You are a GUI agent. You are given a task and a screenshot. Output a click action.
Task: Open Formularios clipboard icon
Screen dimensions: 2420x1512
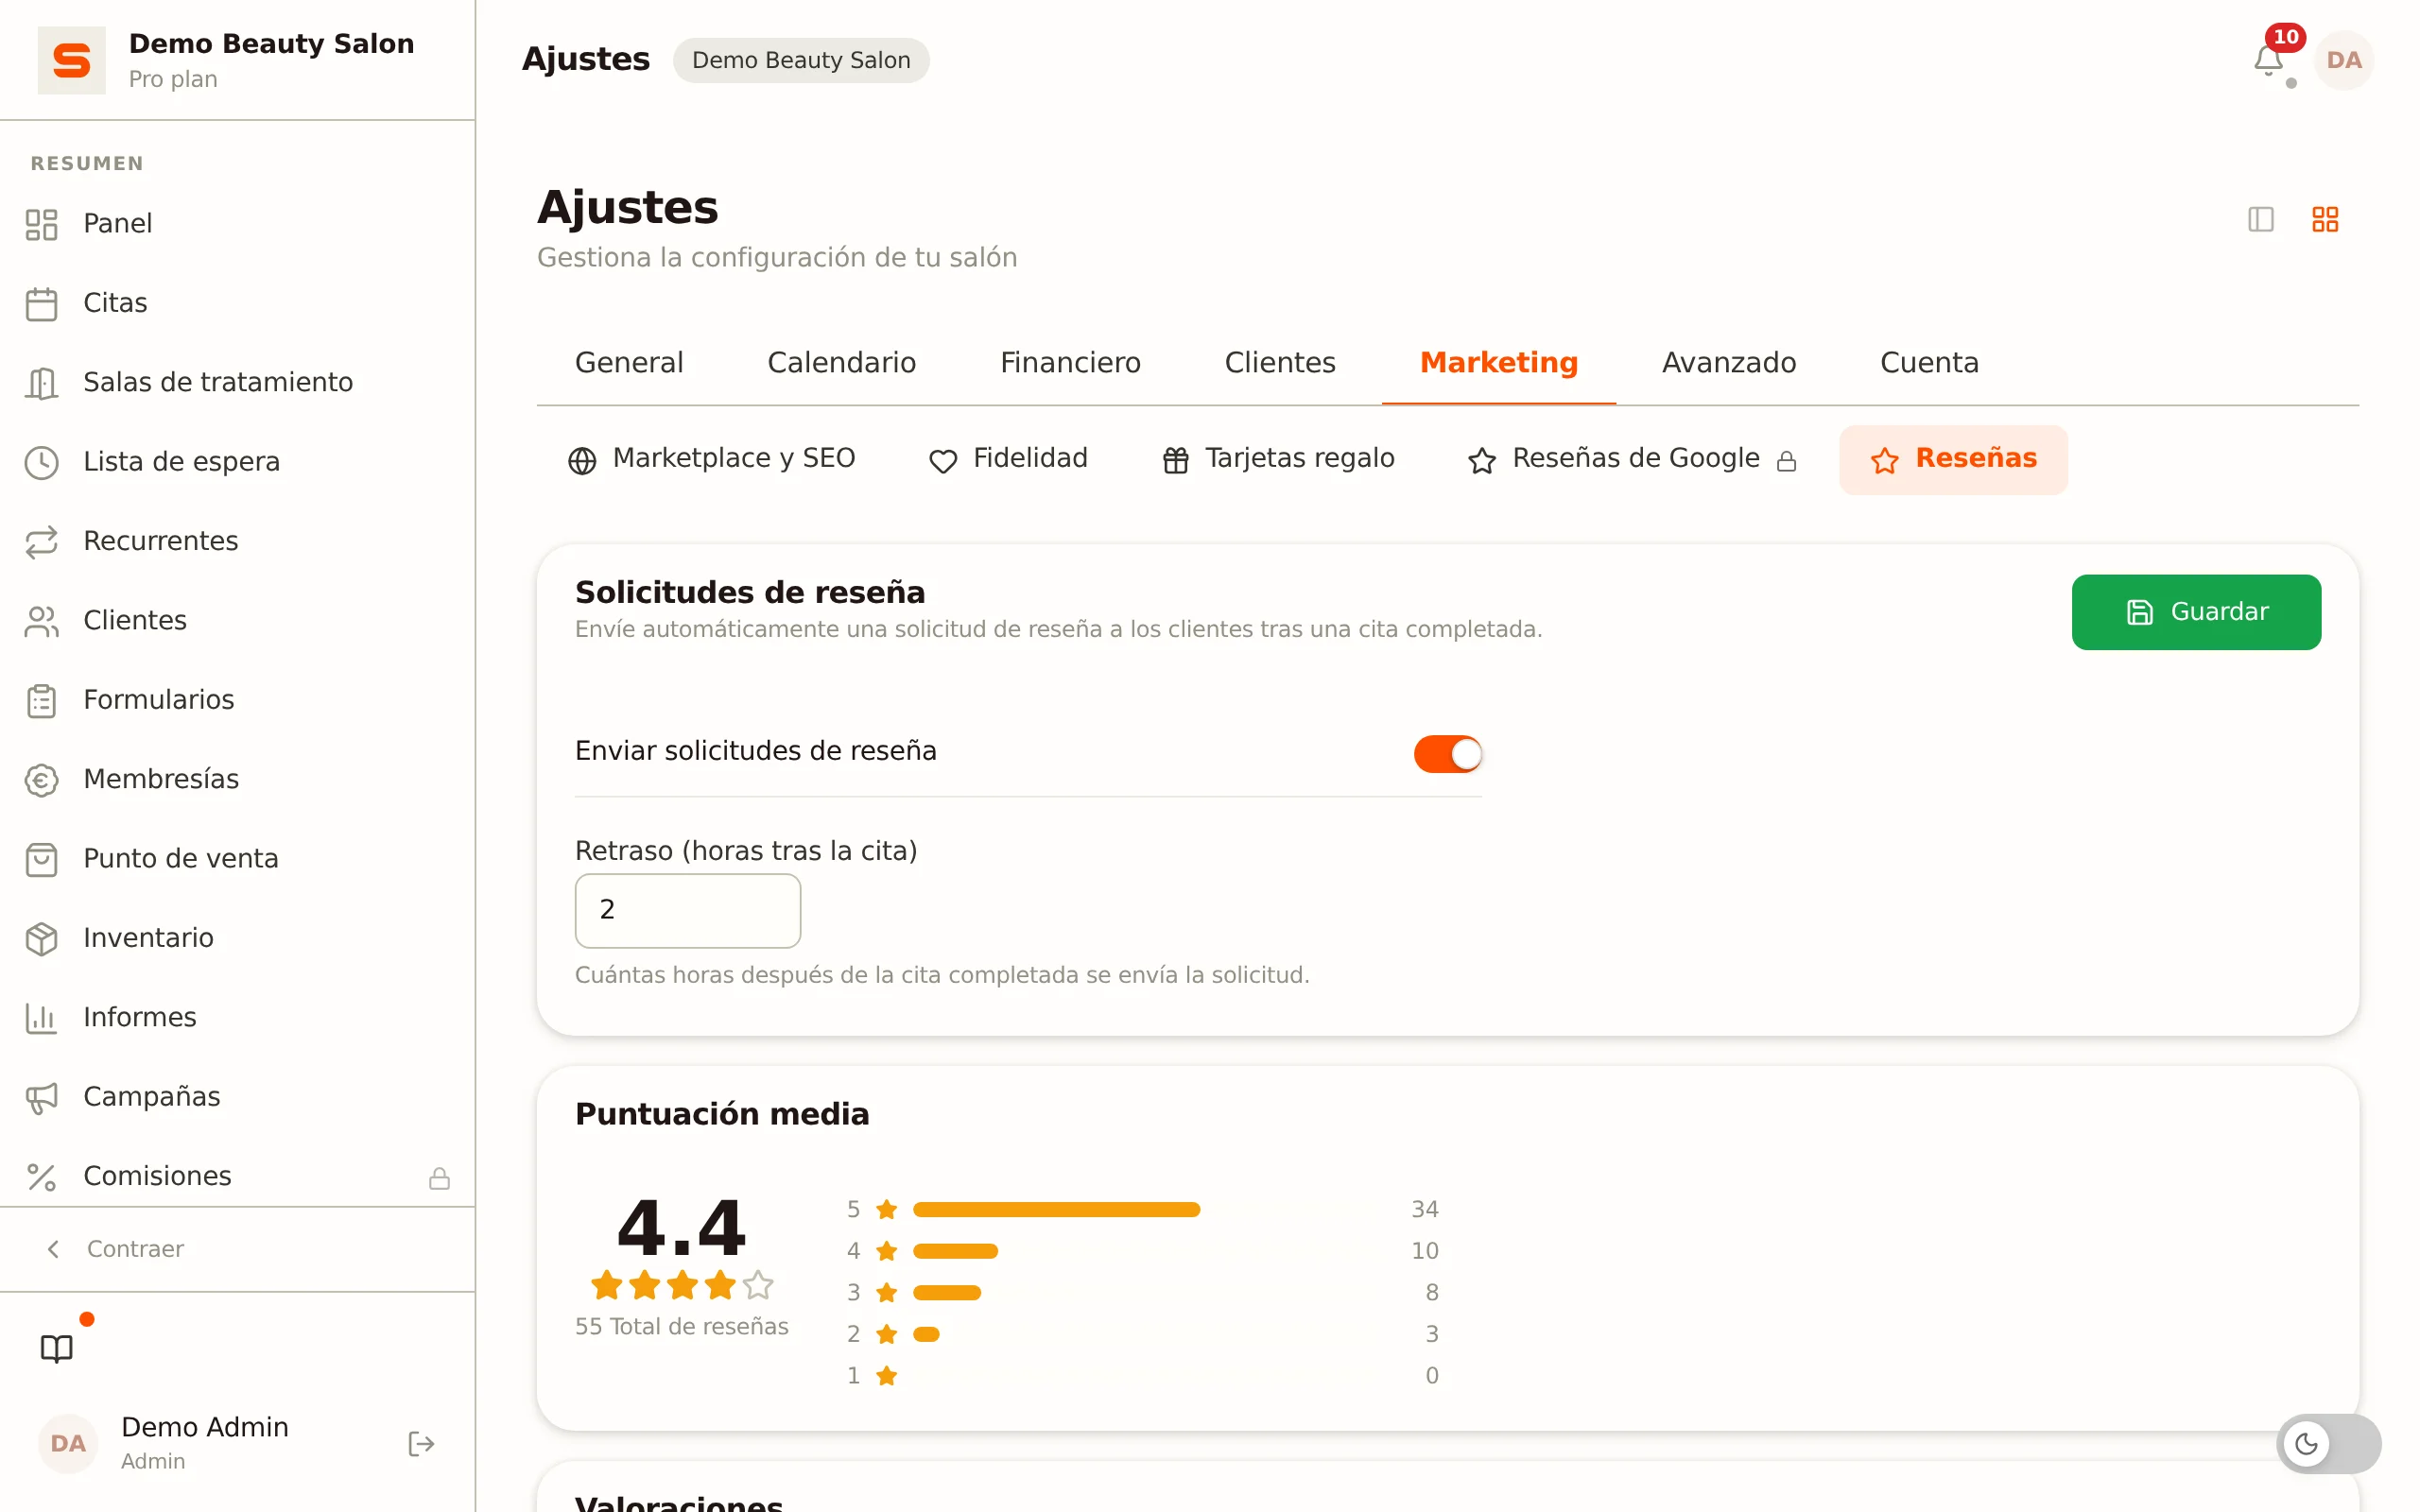point(41,700)
